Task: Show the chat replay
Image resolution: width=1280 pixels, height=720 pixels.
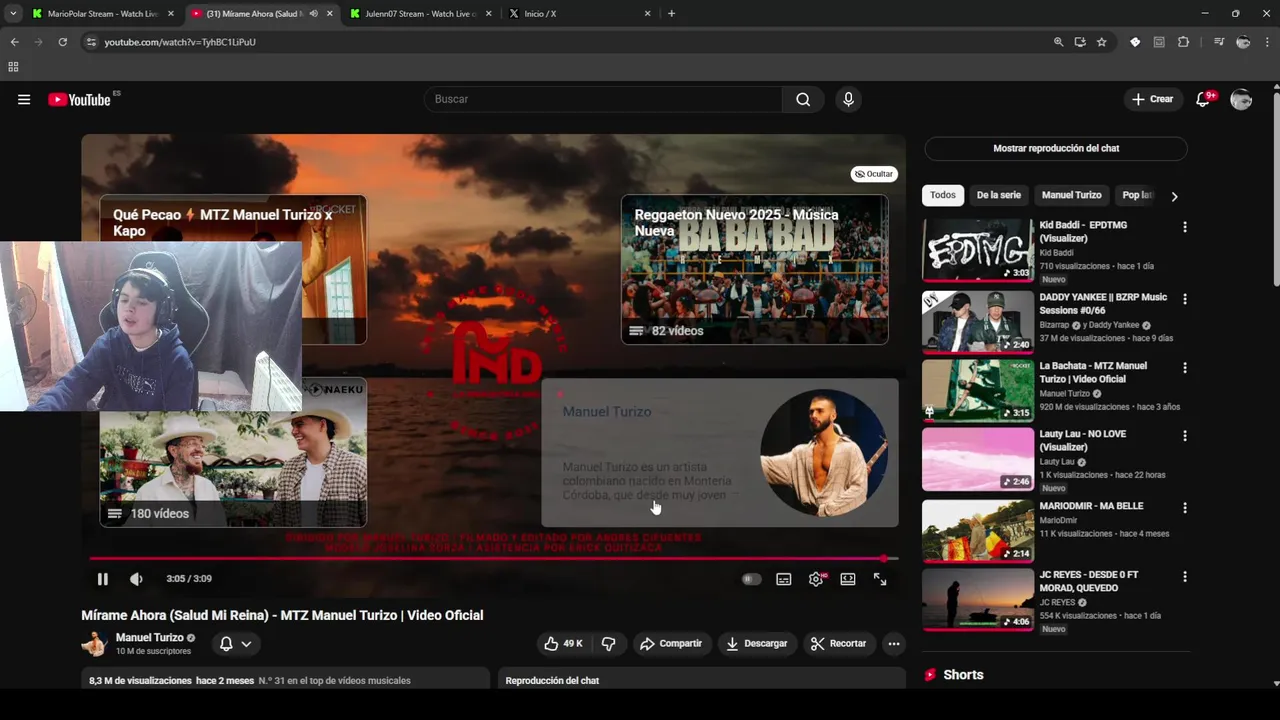Action: coord(1056,148)
